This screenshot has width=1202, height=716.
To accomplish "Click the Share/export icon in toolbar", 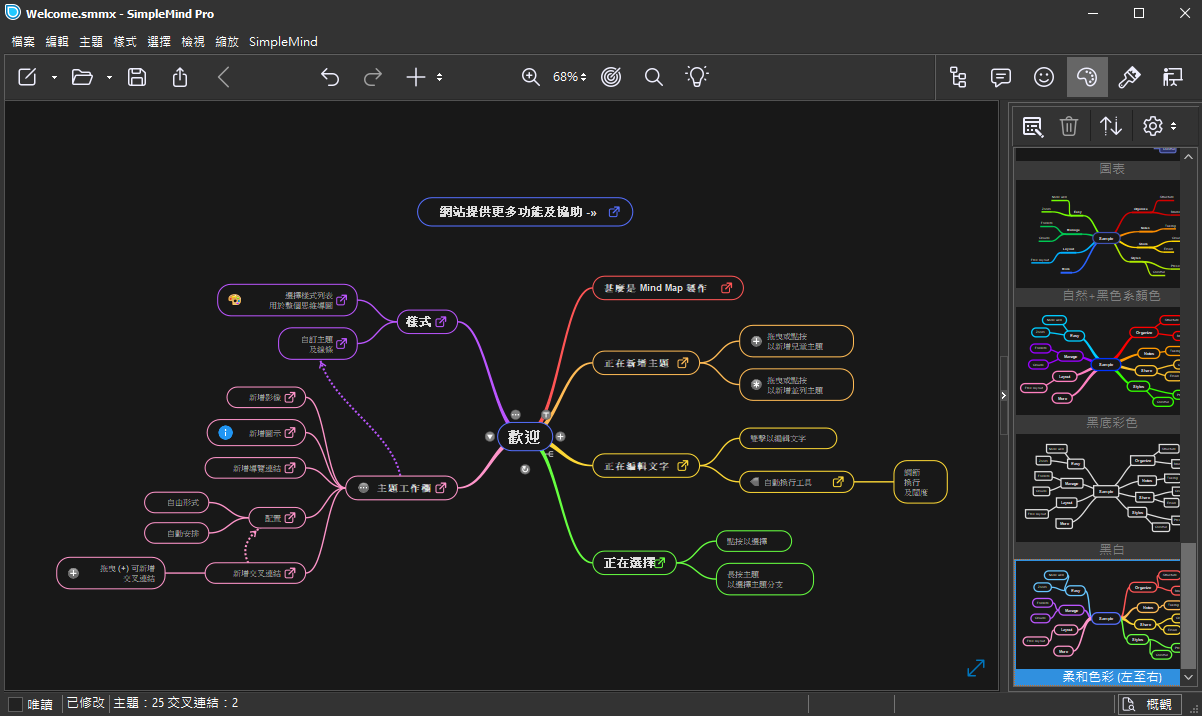I will coord(180,77).
